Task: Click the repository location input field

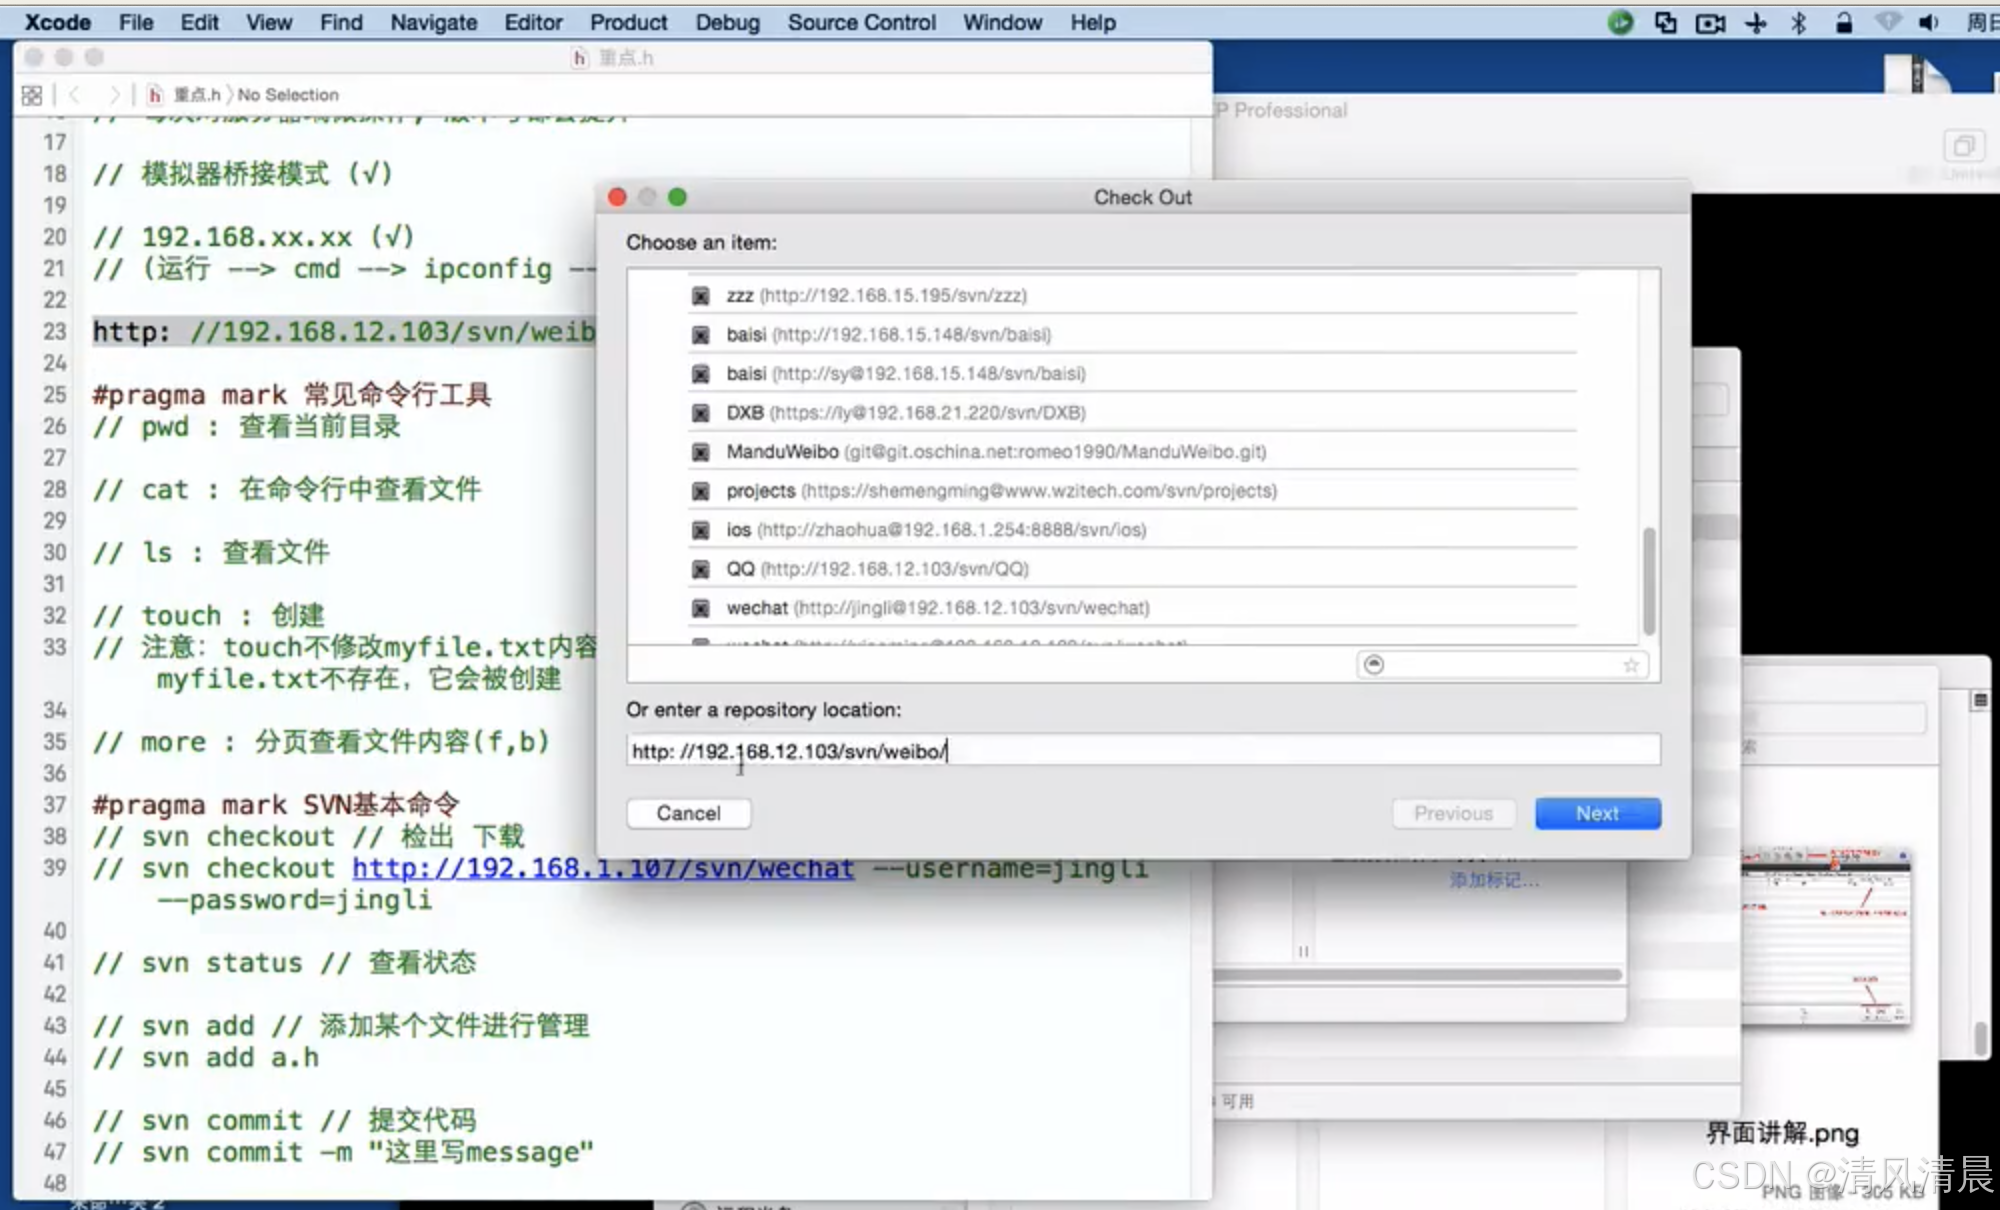Action: [x=1143, y=750]
